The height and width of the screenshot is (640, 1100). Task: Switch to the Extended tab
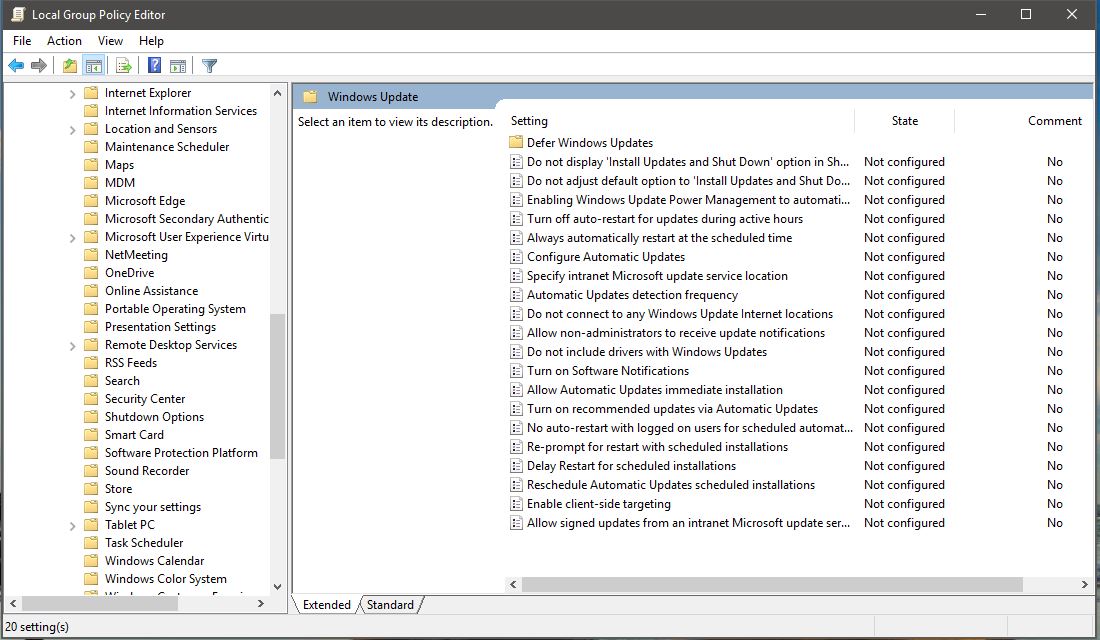(326, 605)
